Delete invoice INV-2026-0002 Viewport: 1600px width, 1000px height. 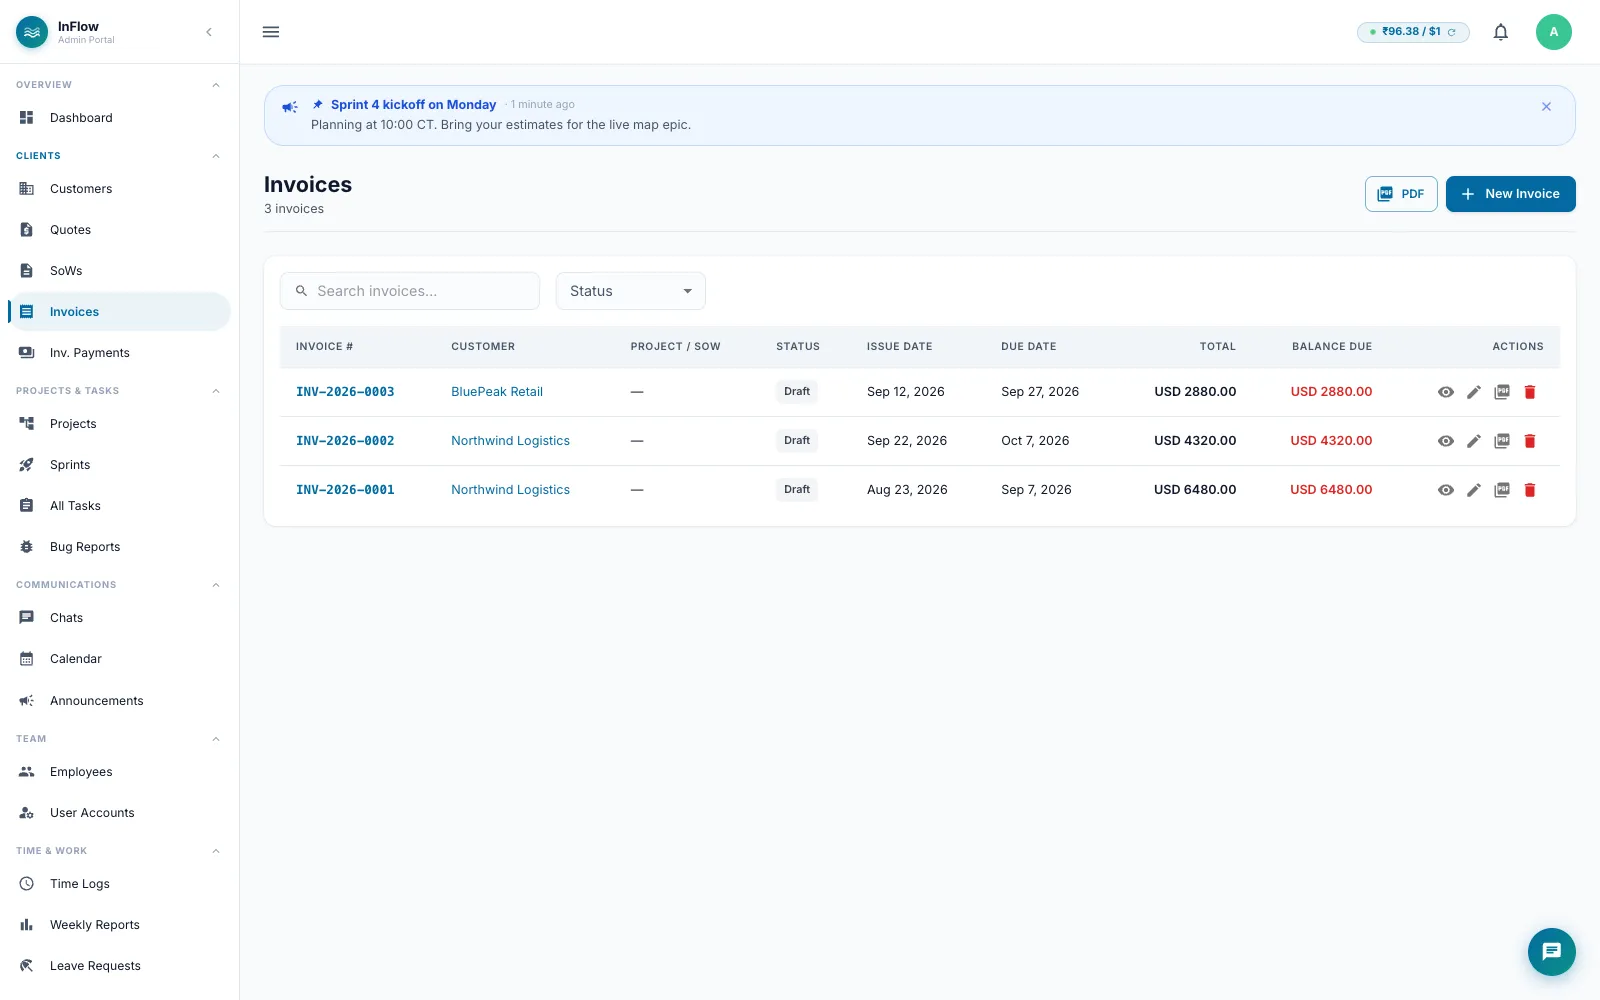[1530, 441]
